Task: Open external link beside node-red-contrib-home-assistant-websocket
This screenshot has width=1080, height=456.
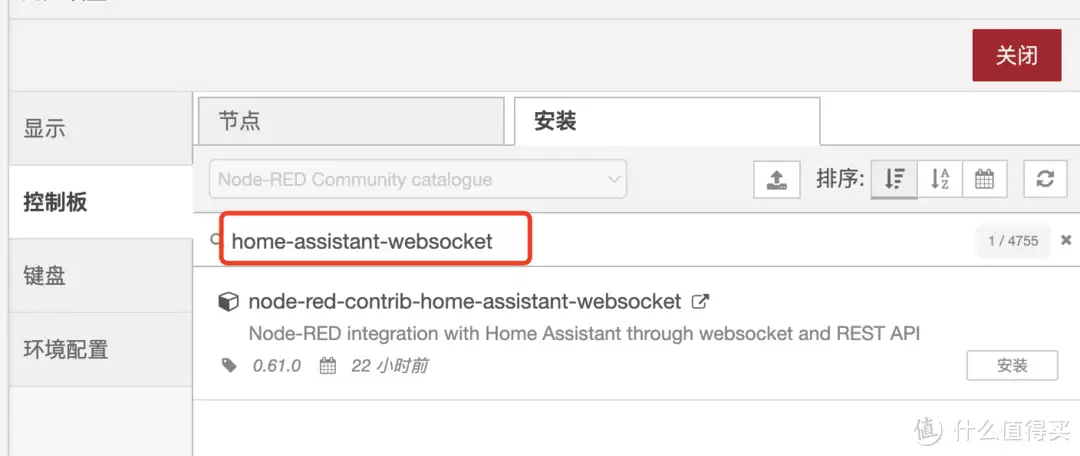Action: pos(700,301)
